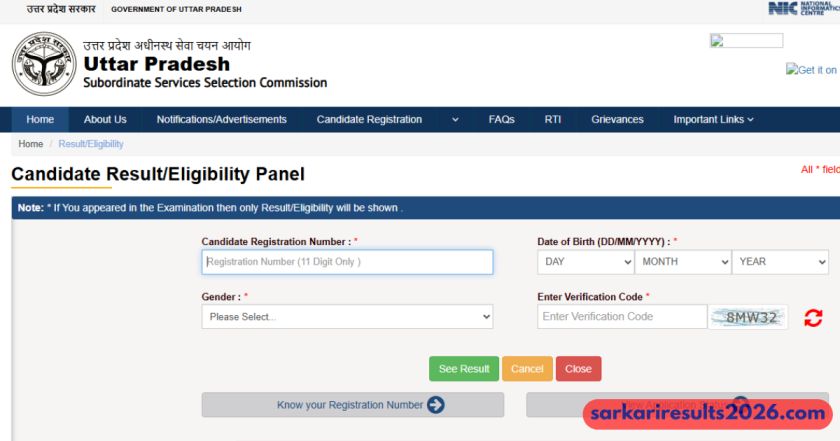
Task: Click the green See Result button
Action: pos(464,369)
